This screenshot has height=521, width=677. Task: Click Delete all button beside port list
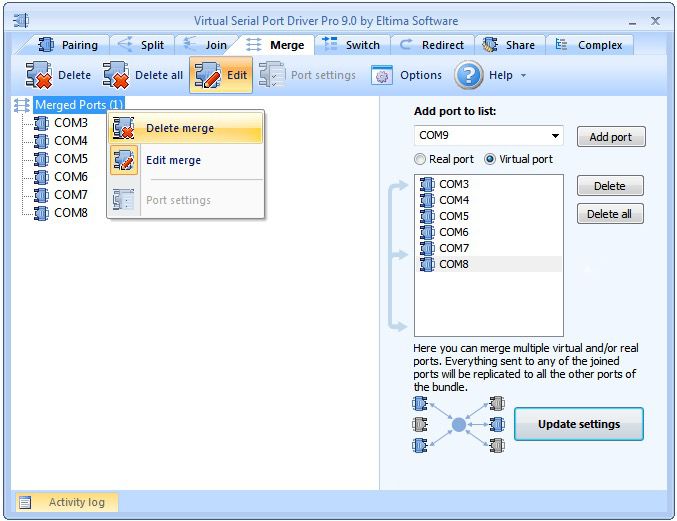[x=610, y=214]
